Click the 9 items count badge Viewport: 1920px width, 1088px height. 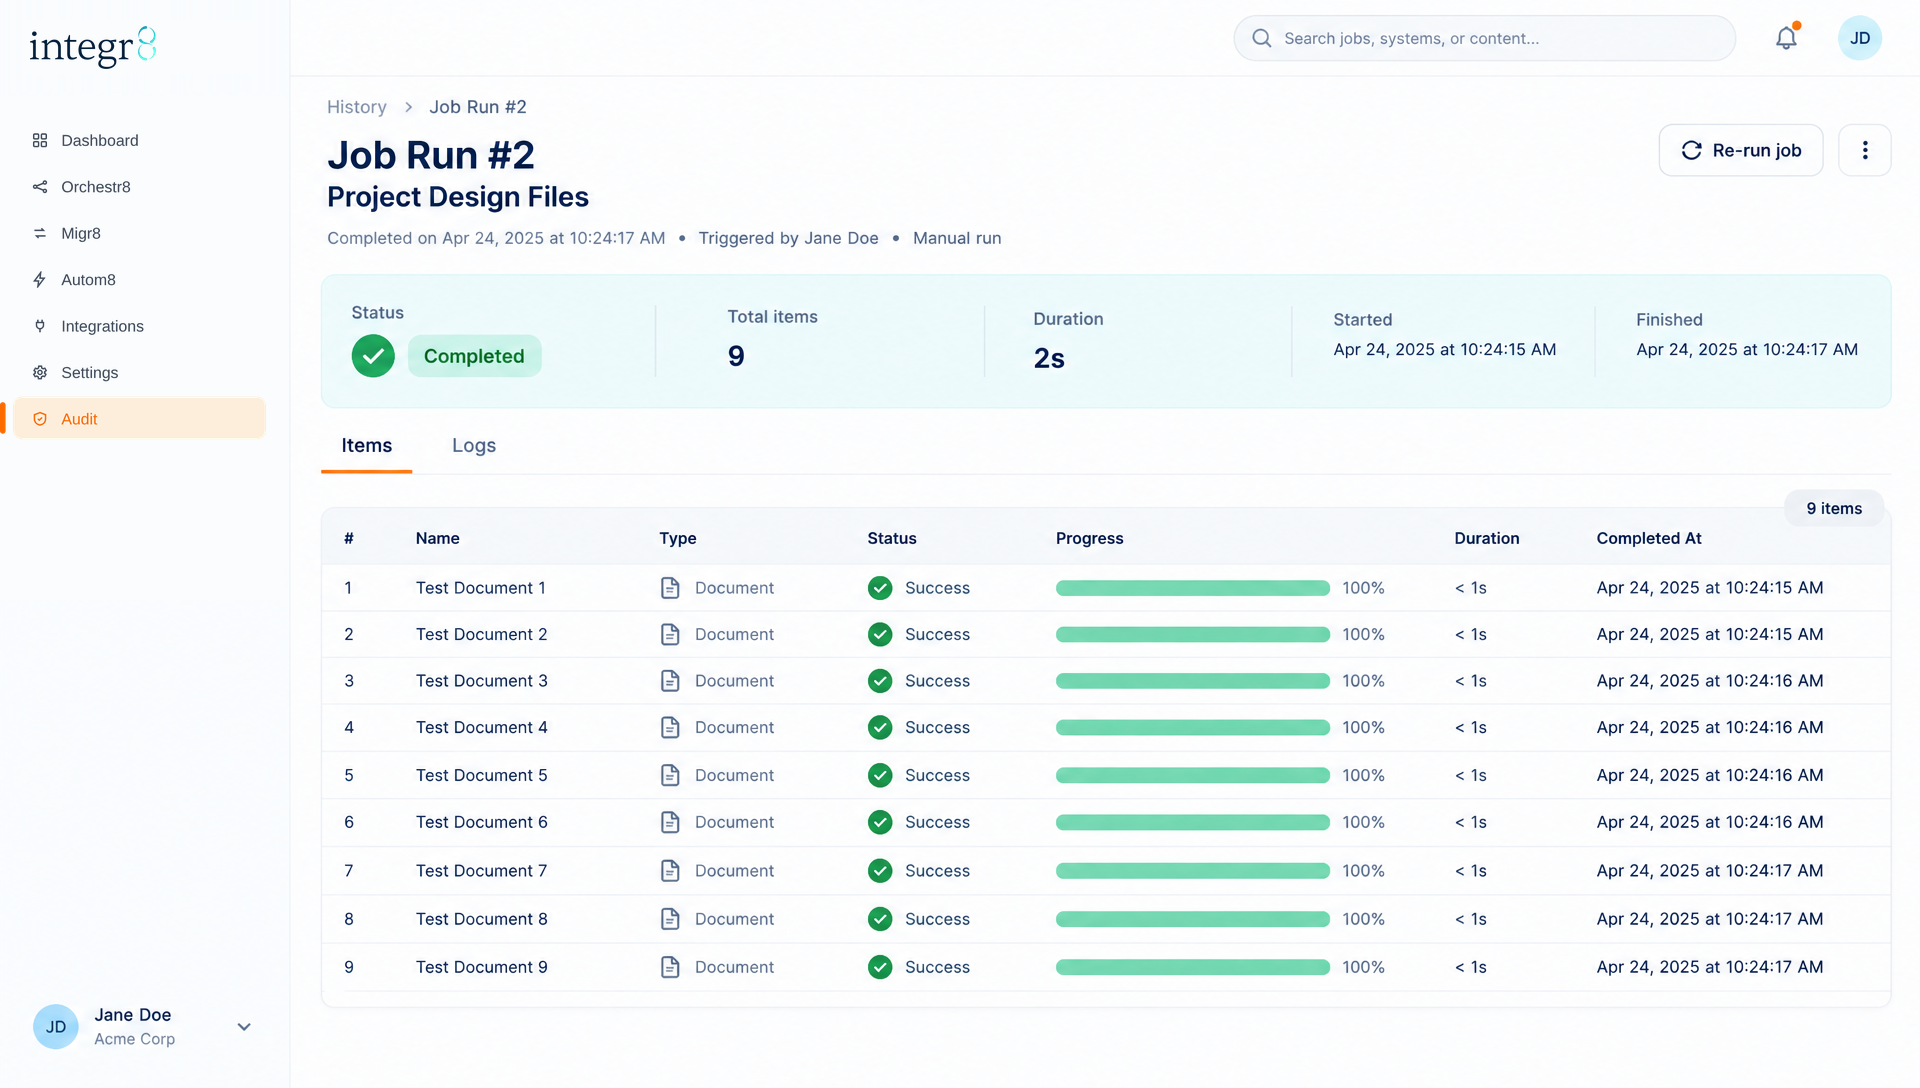(x=1834, y=508)
